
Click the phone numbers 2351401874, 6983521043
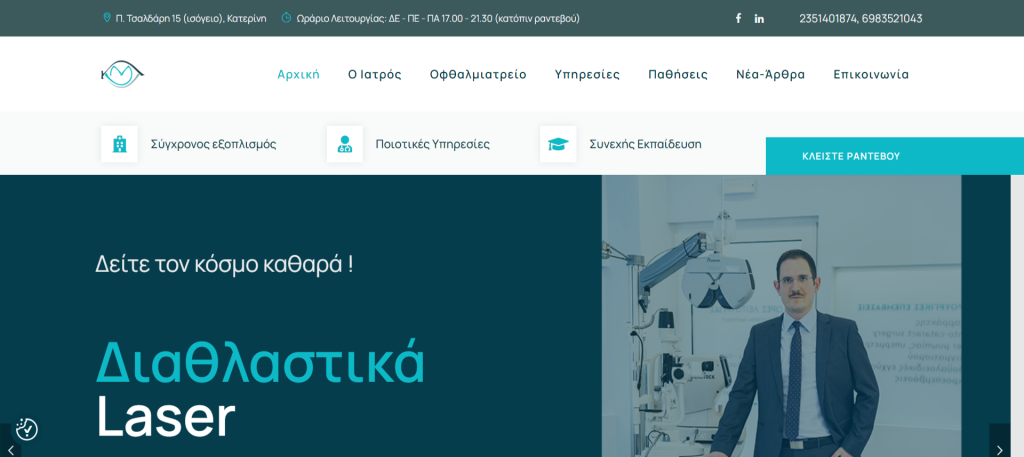pos(861,18)
